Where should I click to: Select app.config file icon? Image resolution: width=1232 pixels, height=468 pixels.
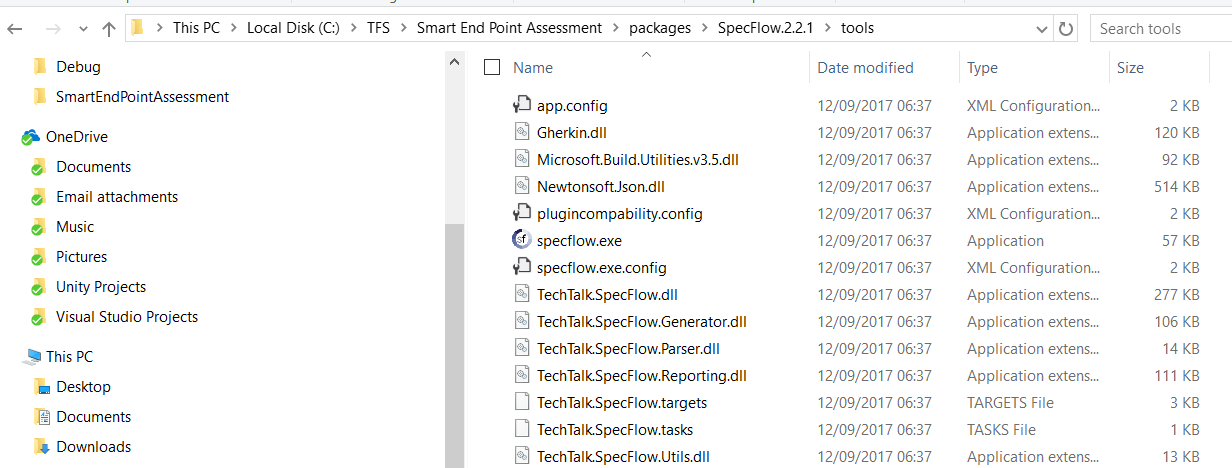click(521, 104)
